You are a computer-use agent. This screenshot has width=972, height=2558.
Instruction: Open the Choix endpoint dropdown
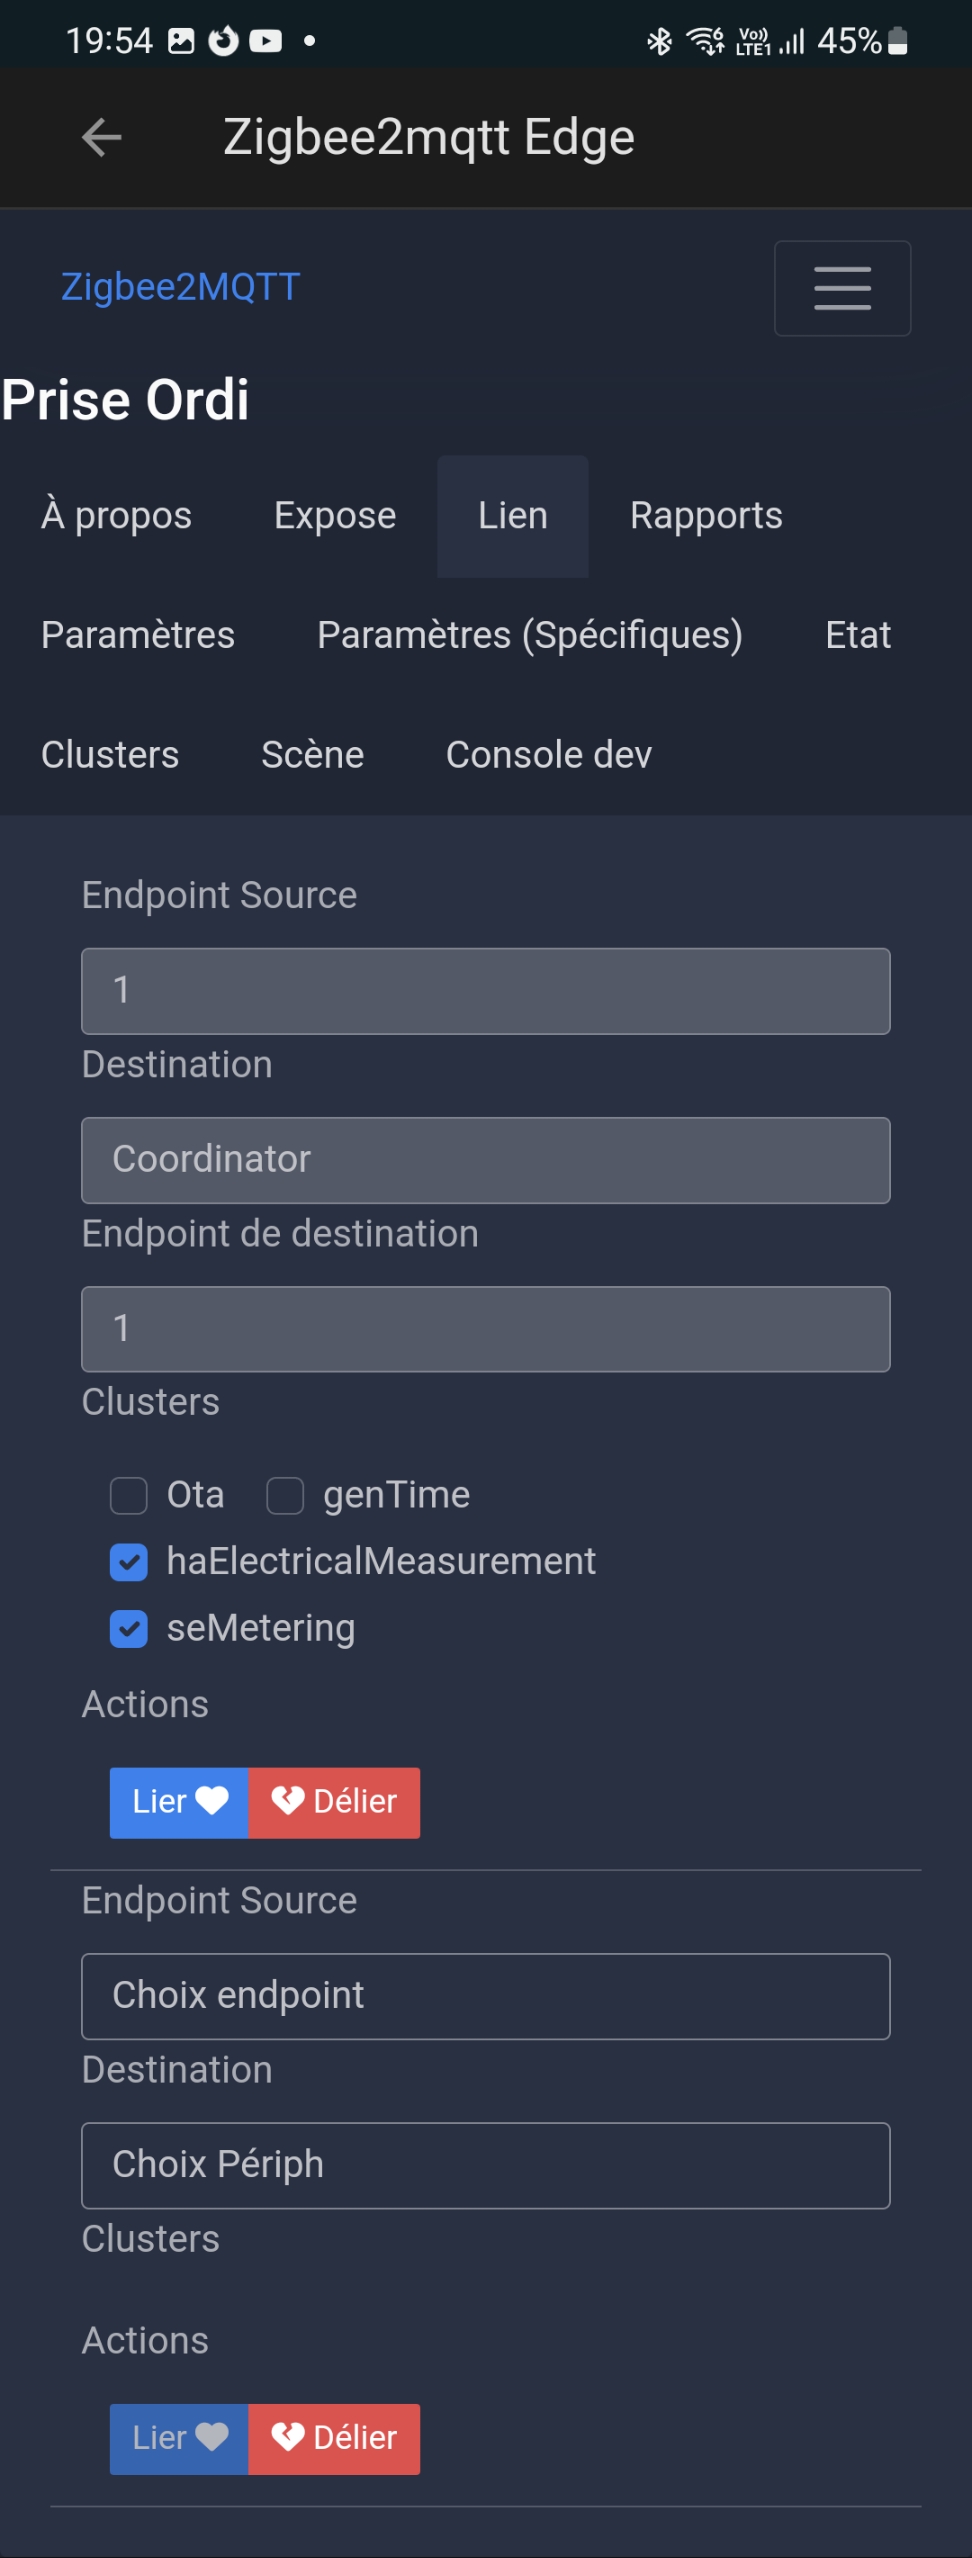[x=486, y=1996]
